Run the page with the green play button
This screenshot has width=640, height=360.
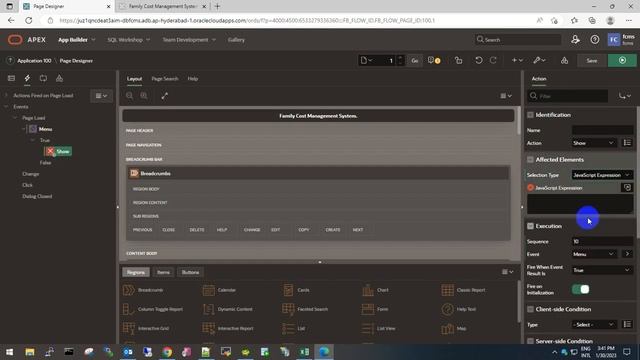[x=622, y=60]
